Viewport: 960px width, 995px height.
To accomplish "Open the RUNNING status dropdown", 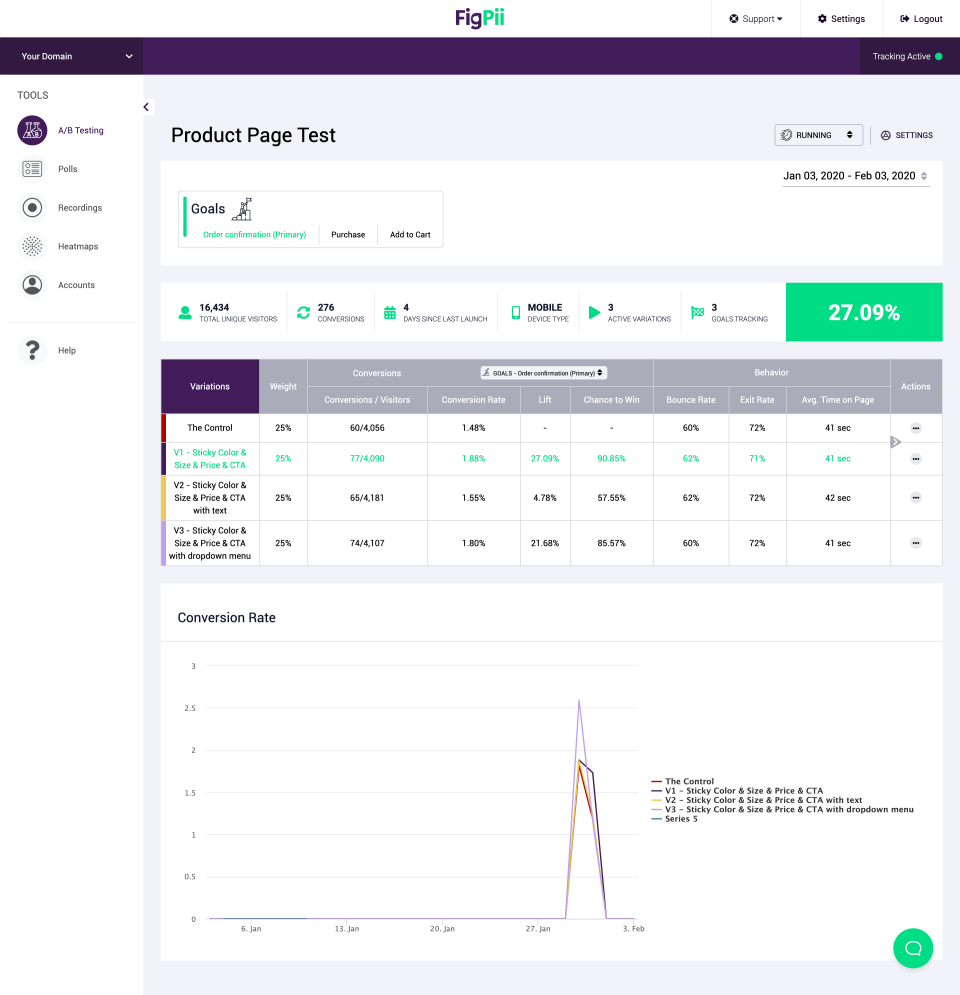I will pyautogui.click(x=818, y=135).
